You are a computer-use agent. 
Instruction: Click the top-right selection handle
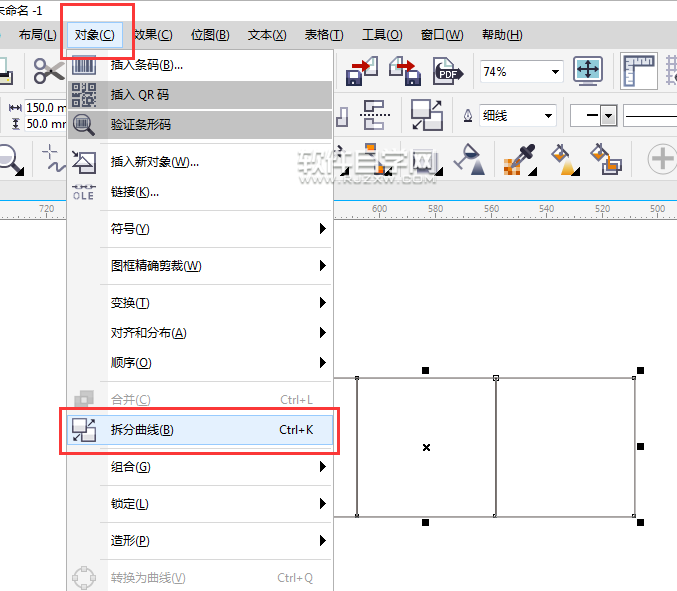tap(640, 370)
